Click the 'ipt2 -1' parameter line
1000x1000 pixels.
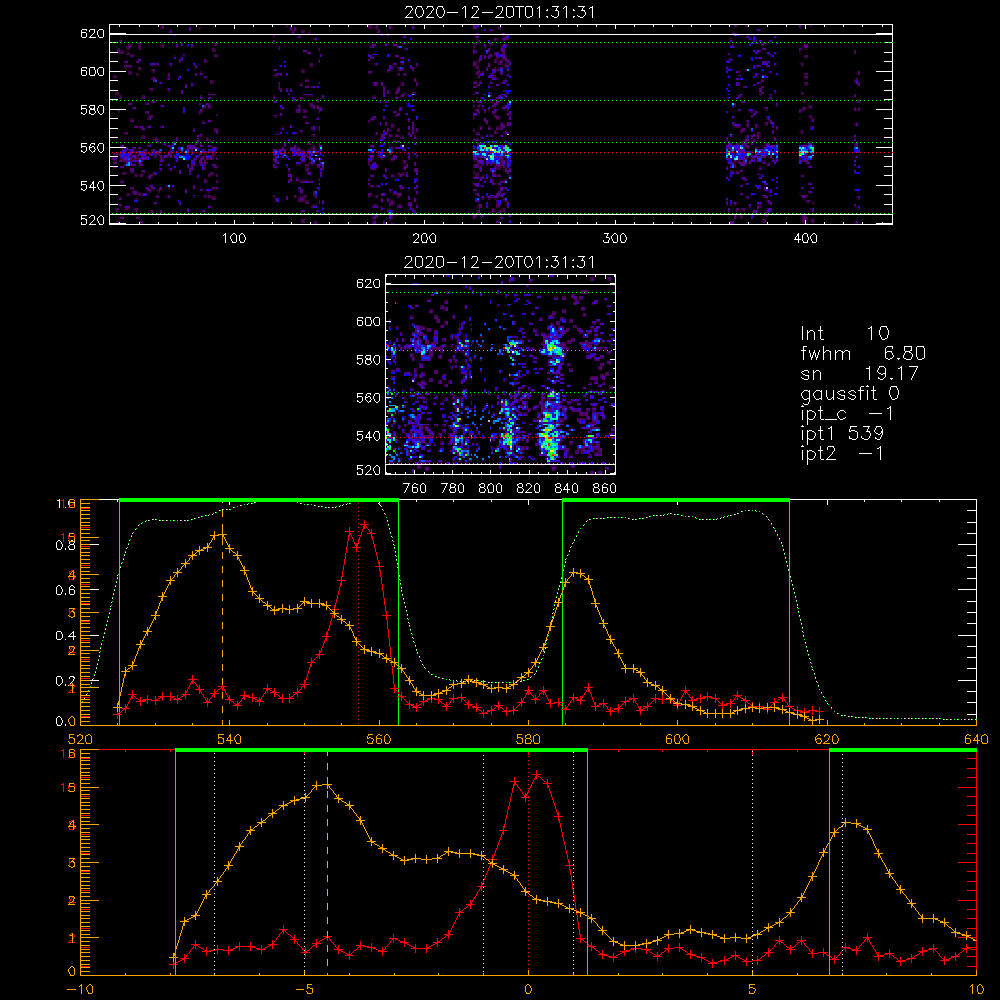(x=842, y=453)
